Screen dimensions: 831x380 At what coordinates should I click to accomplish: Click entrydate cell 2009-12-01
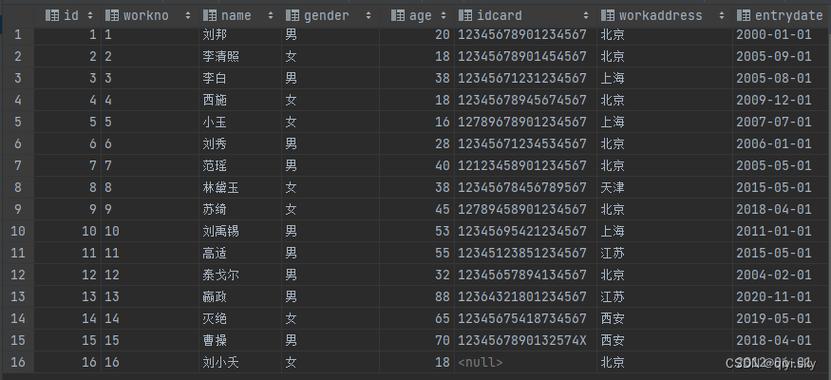coord(774,100)
